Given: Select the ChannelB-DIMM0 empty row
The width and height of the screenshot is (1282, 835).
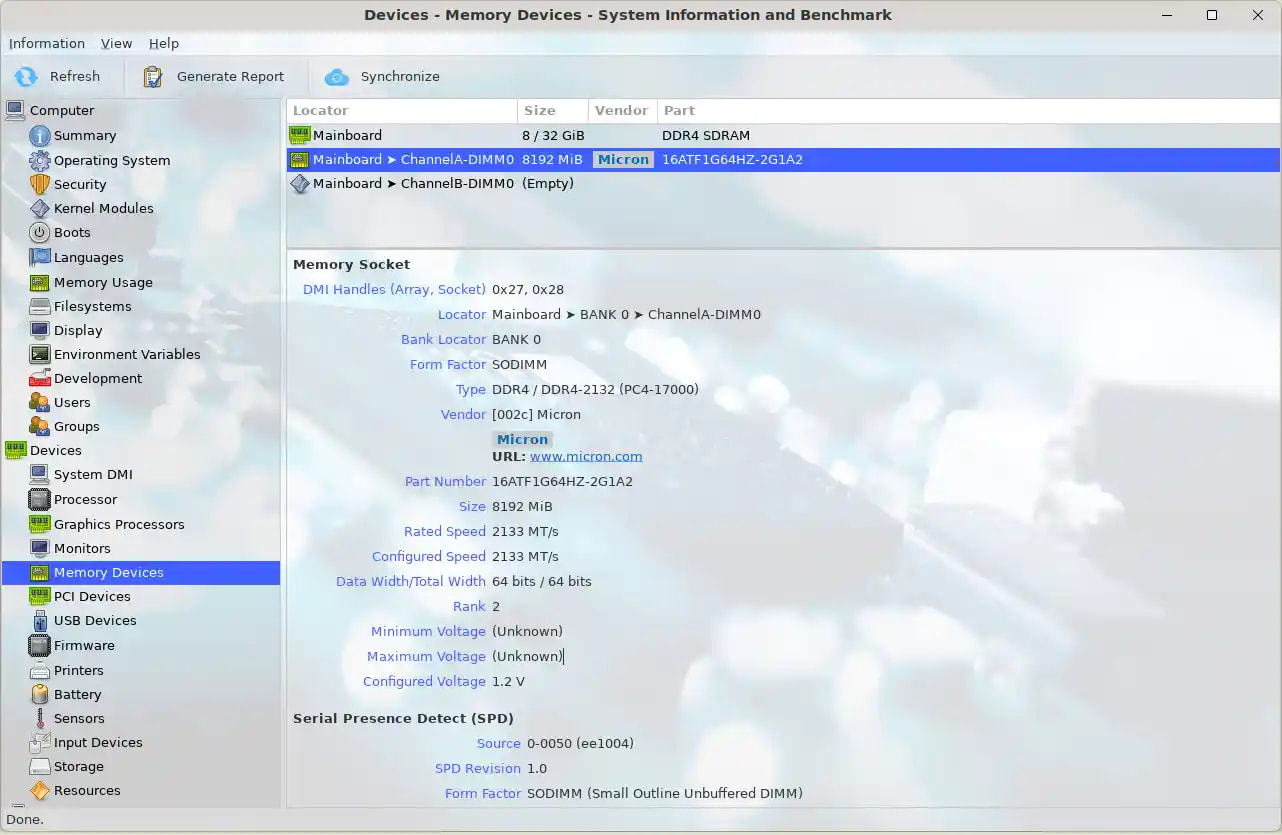Looking at the screenshot, I should coord(783,184).
